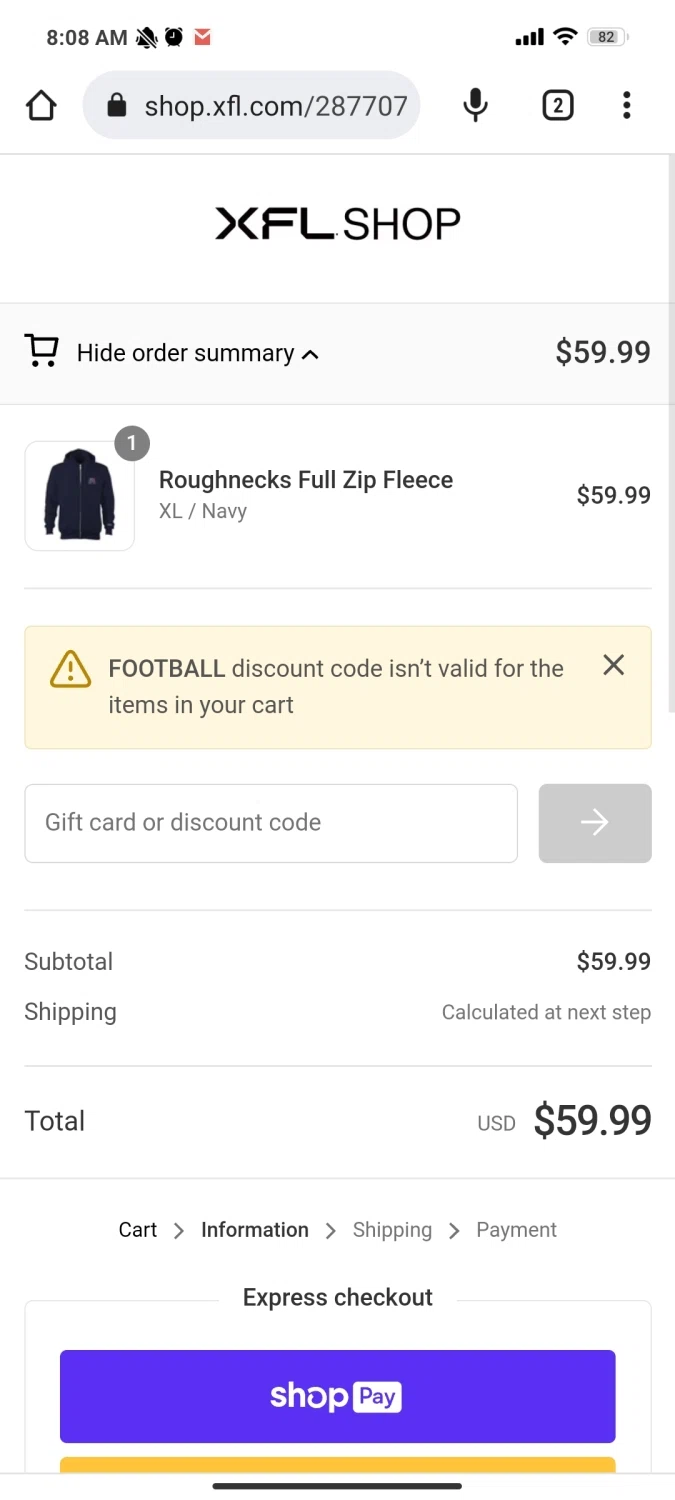The width and height of the screenshot is (675, 1500).
Task: Dismiss the FOOTBALL discount code warning
Action: [613, 665]
